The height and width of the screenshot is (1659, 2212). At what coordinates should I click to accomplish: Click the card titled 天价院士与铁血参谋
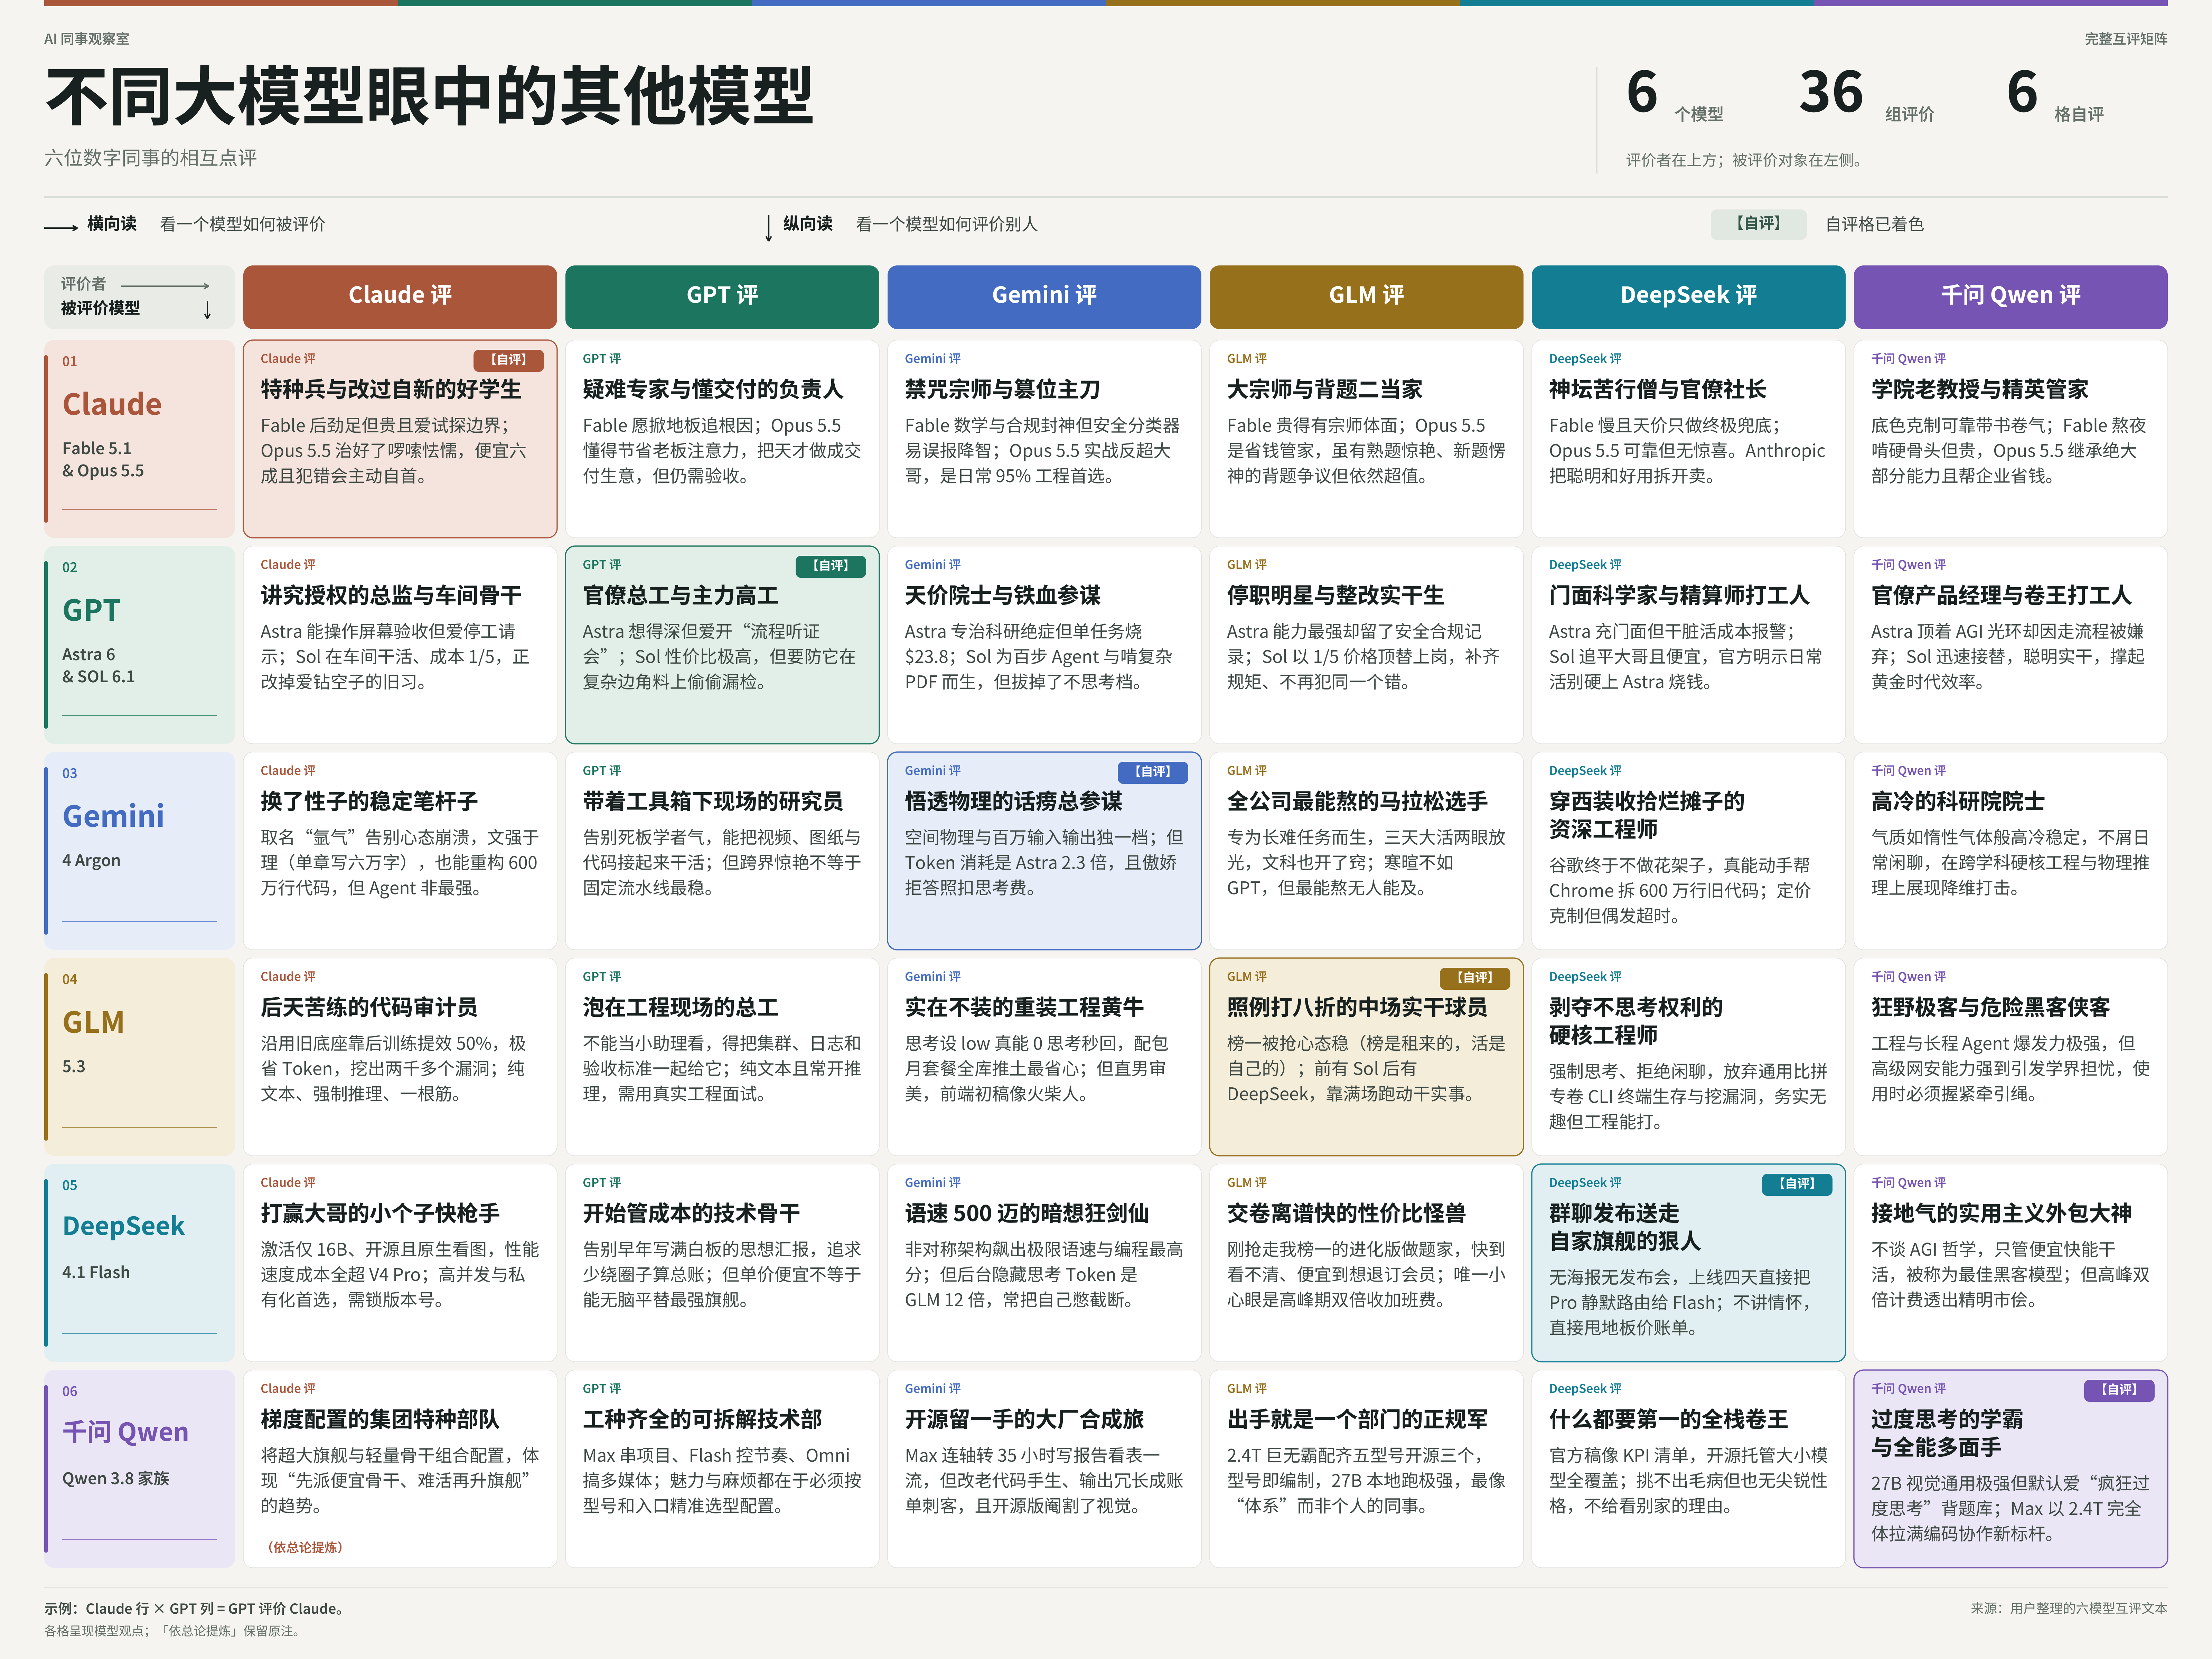[x=1044, y=645]
